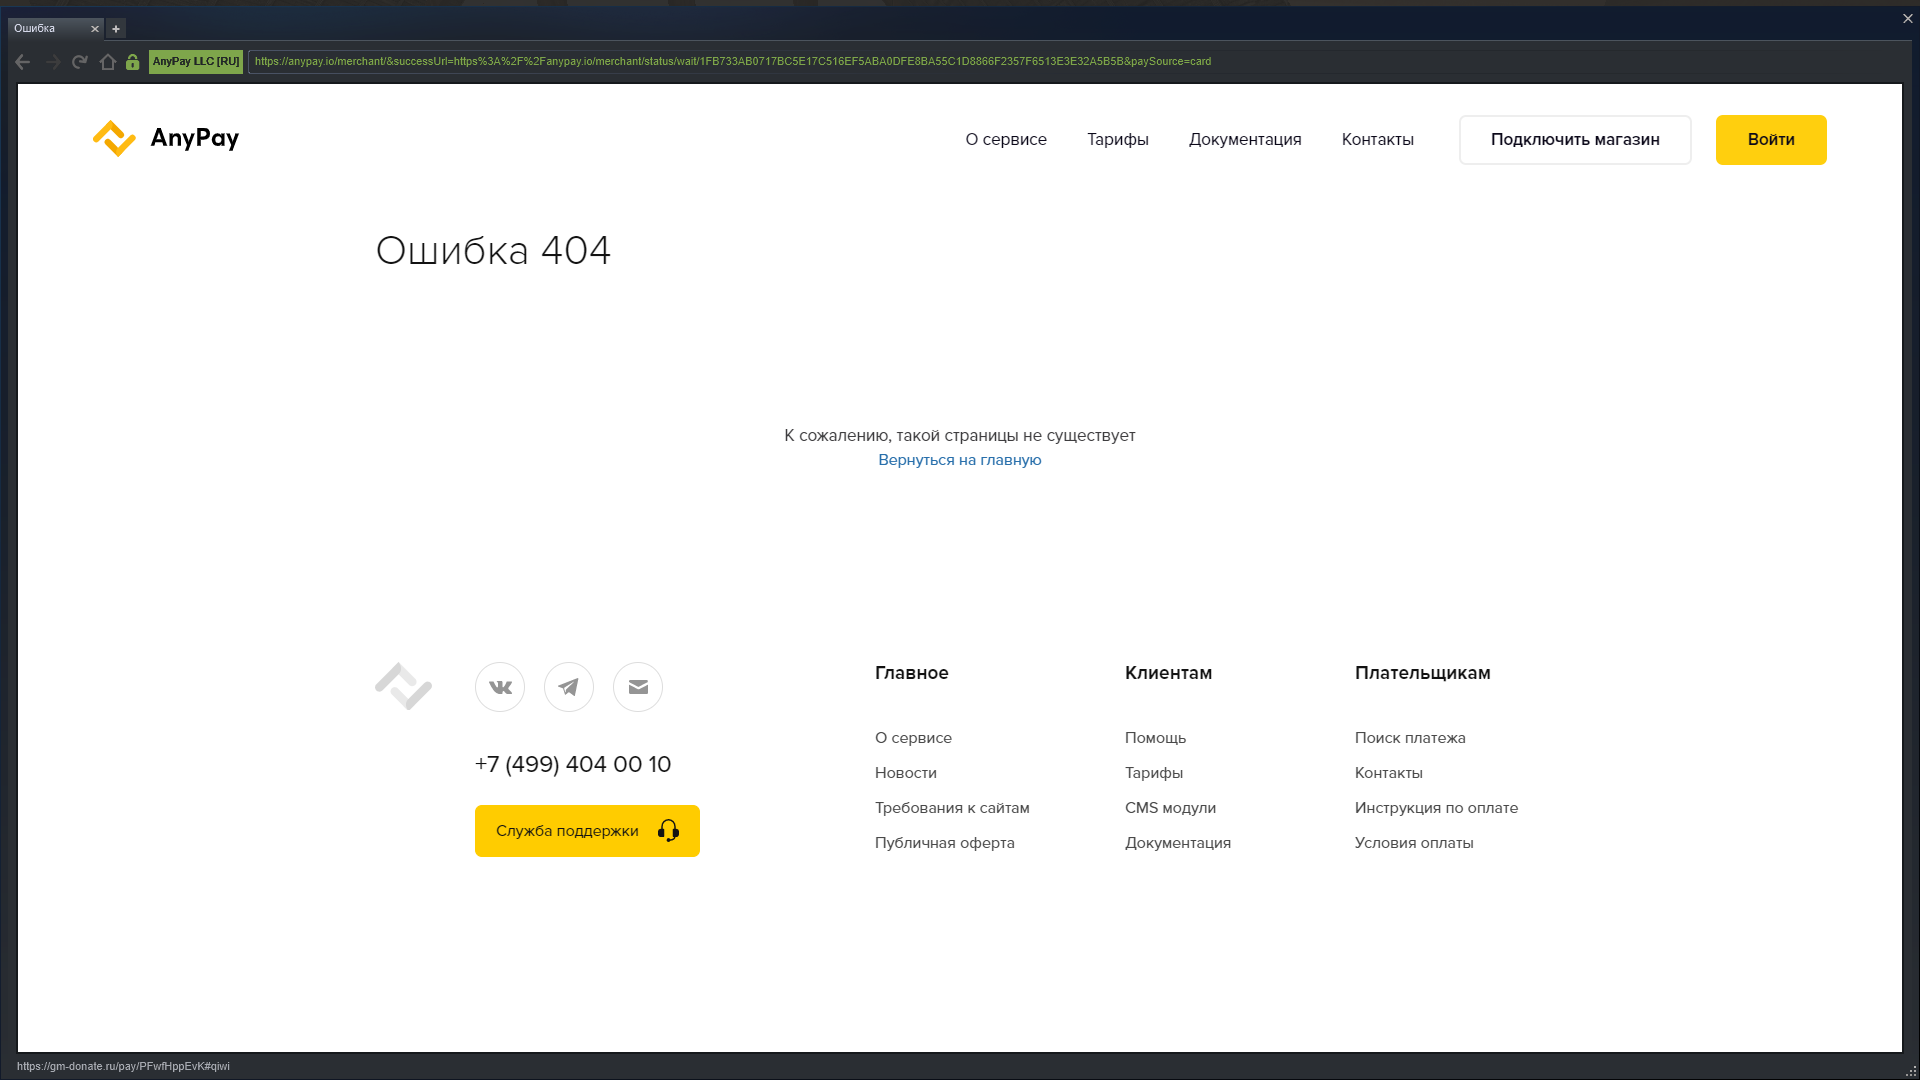Click the green SSL padlock icon
This screenshot has width=1920, height=1080.
click(132, 62)
